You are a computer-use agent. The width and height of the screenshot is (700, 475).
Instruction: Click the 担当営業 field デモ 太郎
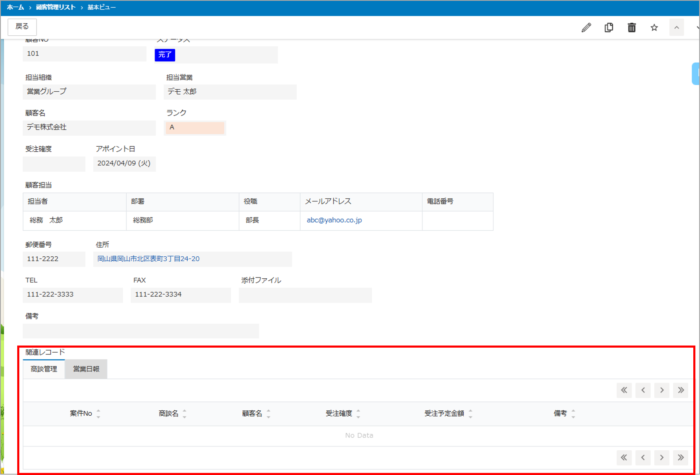[230, 92]
